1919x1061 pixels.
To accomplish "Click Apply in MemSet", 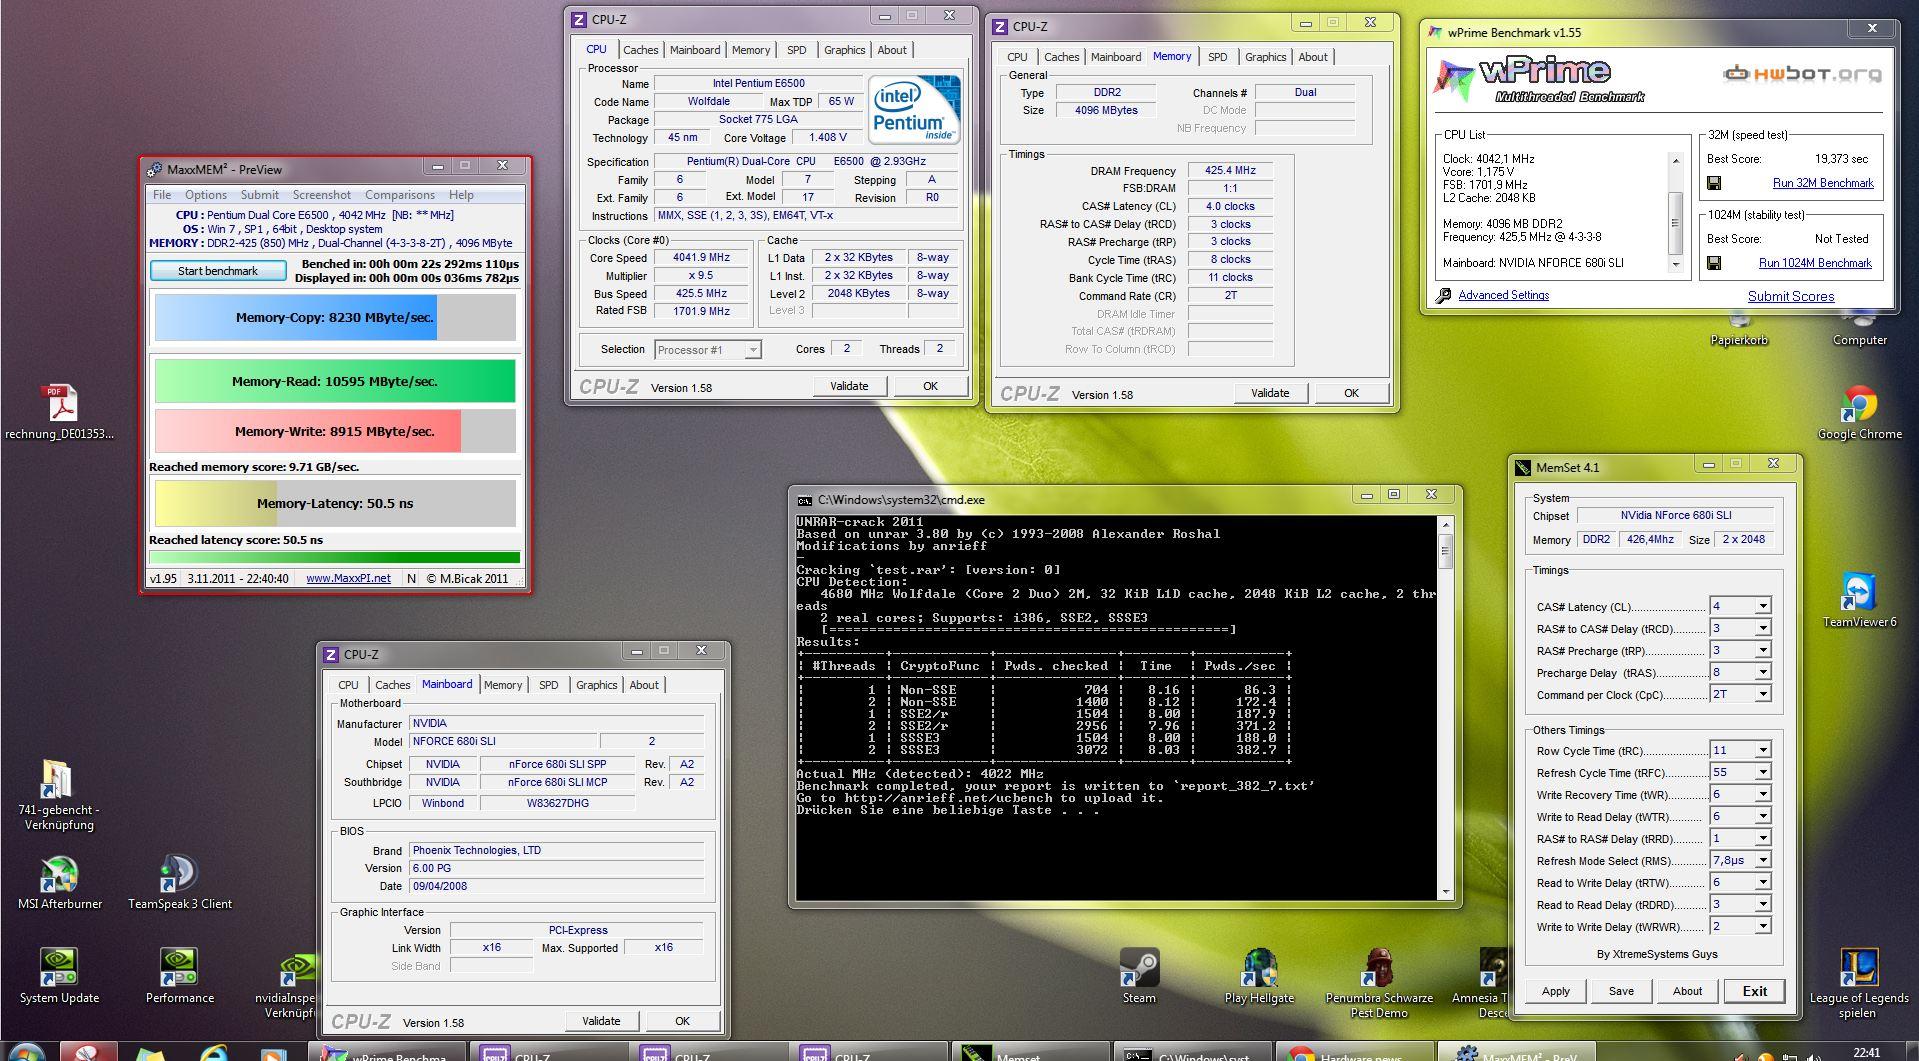I will (x=1555, y=991).
